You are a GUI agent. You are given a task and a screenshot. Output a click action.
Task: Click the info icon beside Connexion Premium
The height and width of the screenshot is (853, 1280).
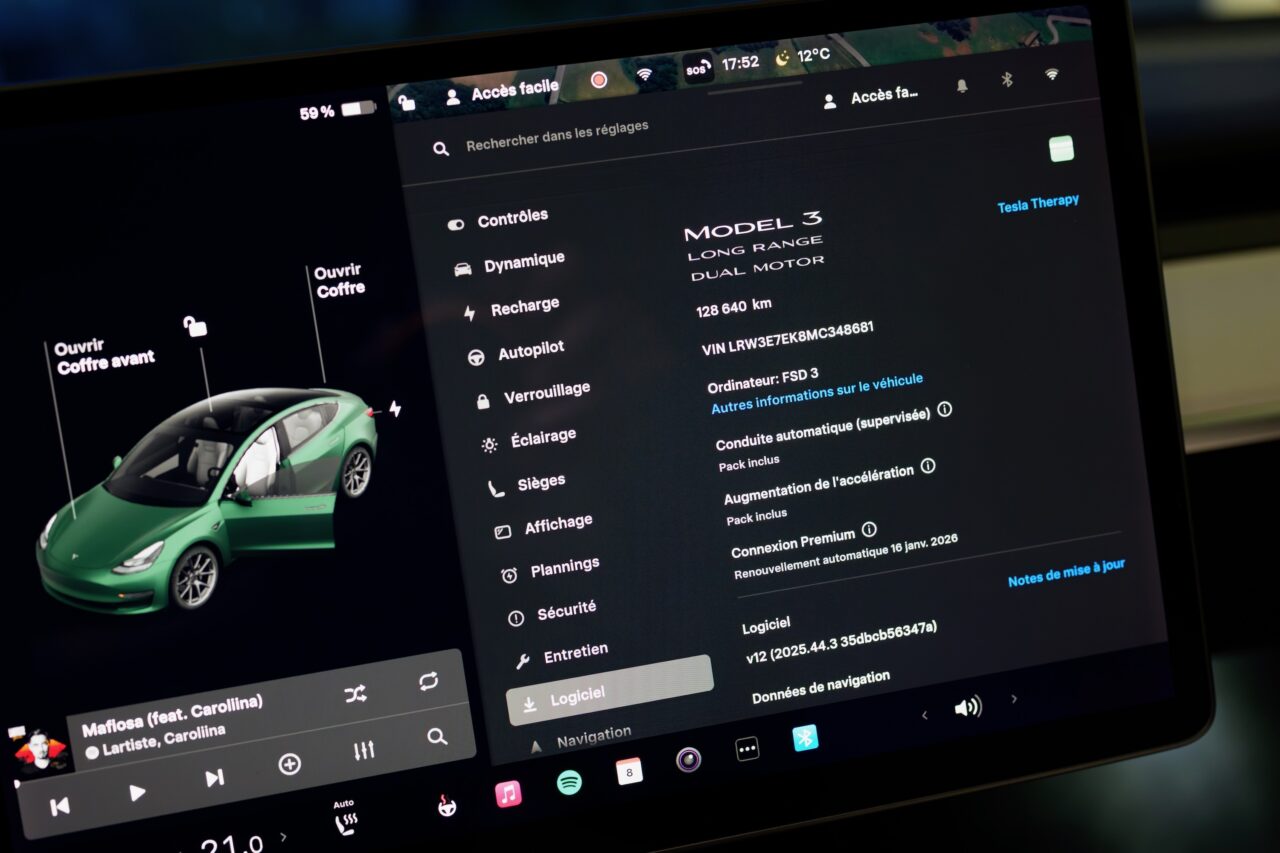tap(869, 529)
